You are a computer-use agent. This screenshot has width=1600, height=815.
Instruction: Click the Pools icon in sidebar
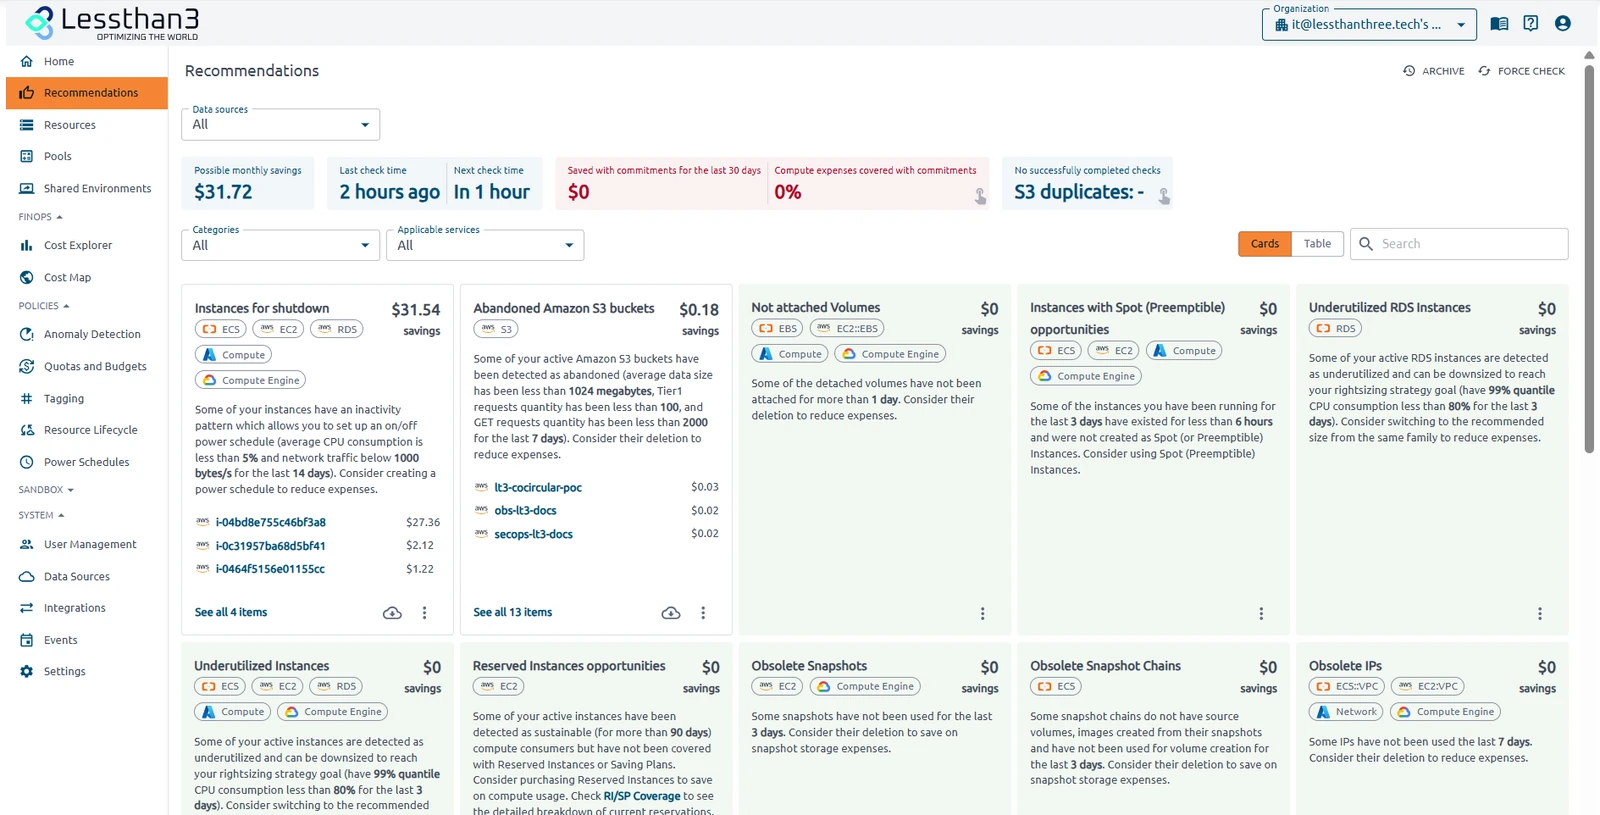click(x=27, y=156)
